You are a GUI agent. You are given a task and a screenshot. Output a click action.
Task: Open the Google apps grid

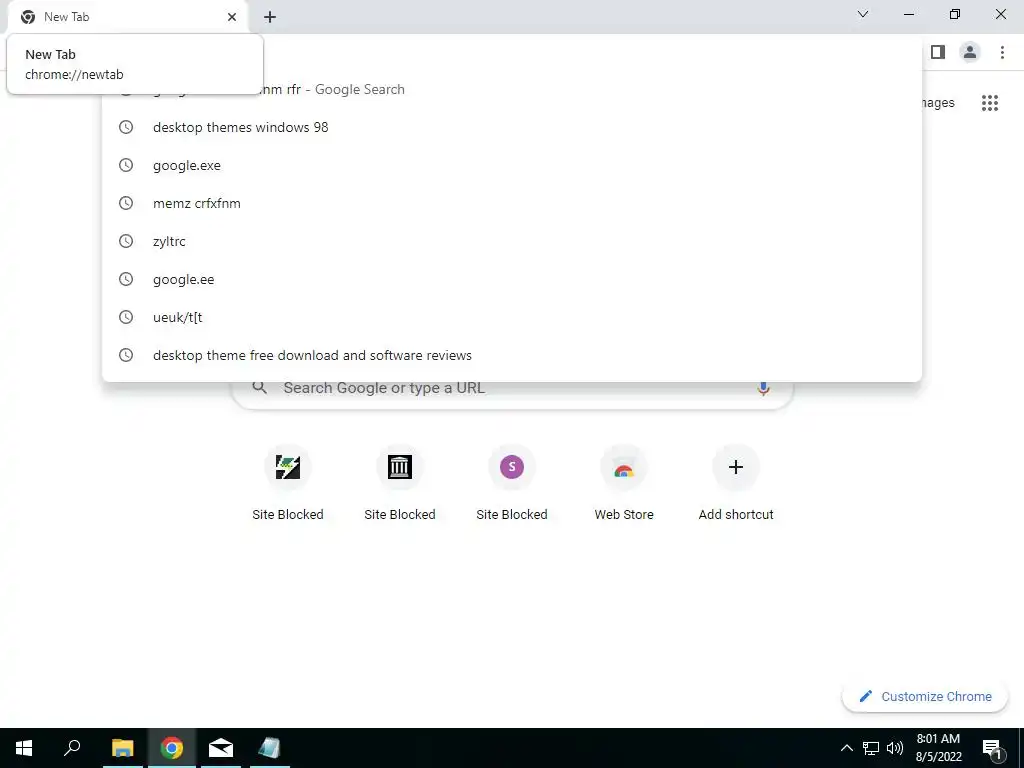click(990, 103)
